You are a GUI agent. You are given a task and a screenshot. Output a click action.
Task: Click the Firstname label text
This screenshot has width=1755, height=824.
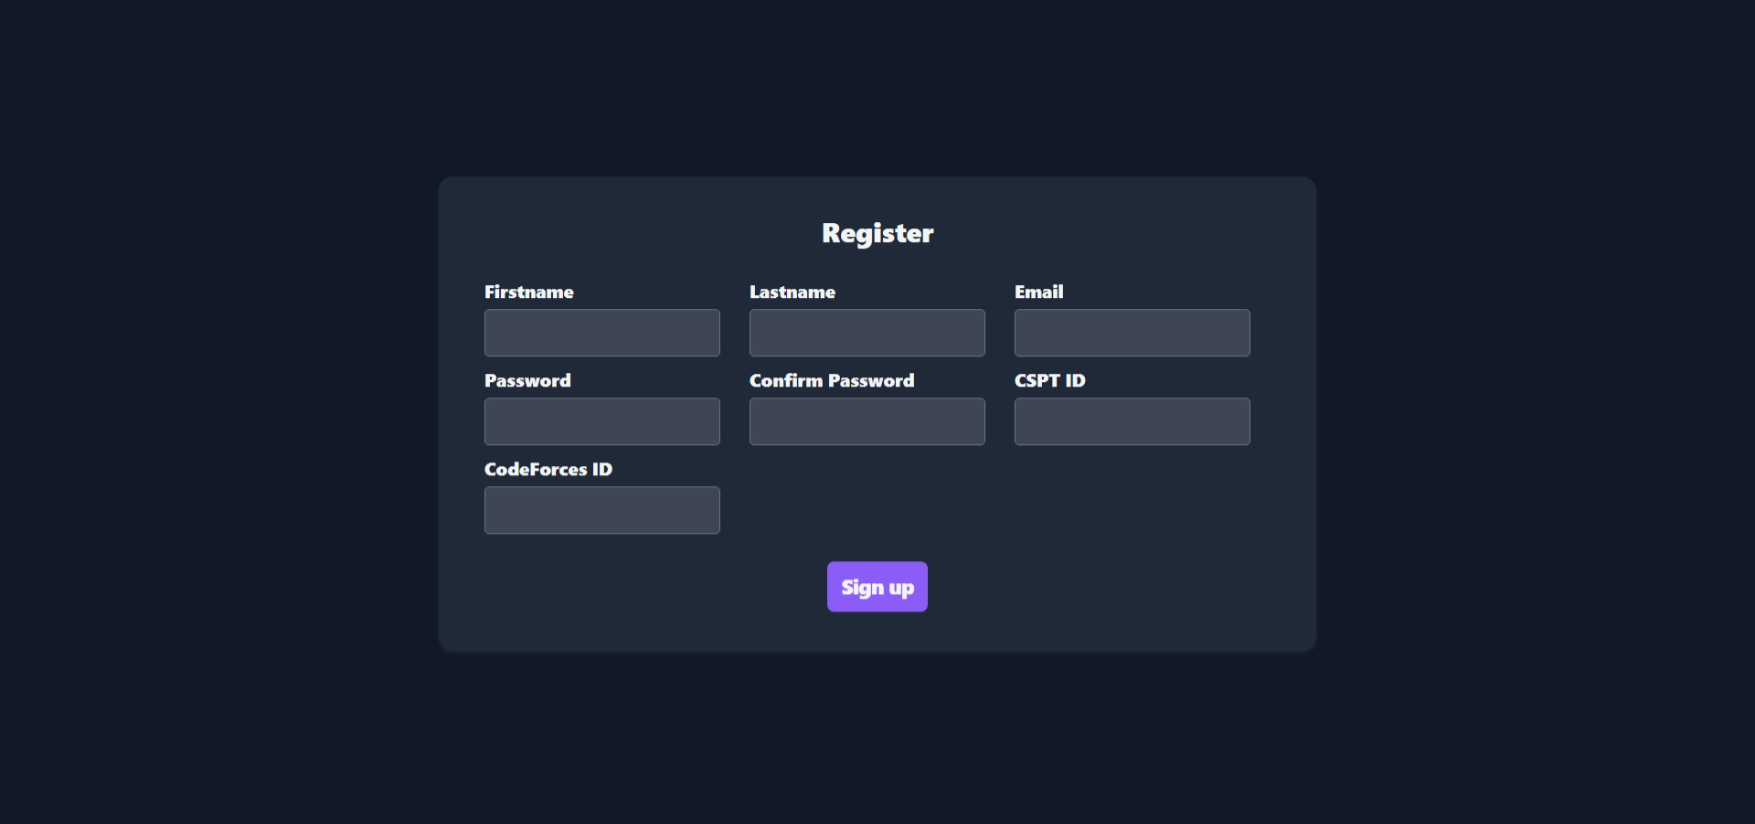(x=529, y=292)
